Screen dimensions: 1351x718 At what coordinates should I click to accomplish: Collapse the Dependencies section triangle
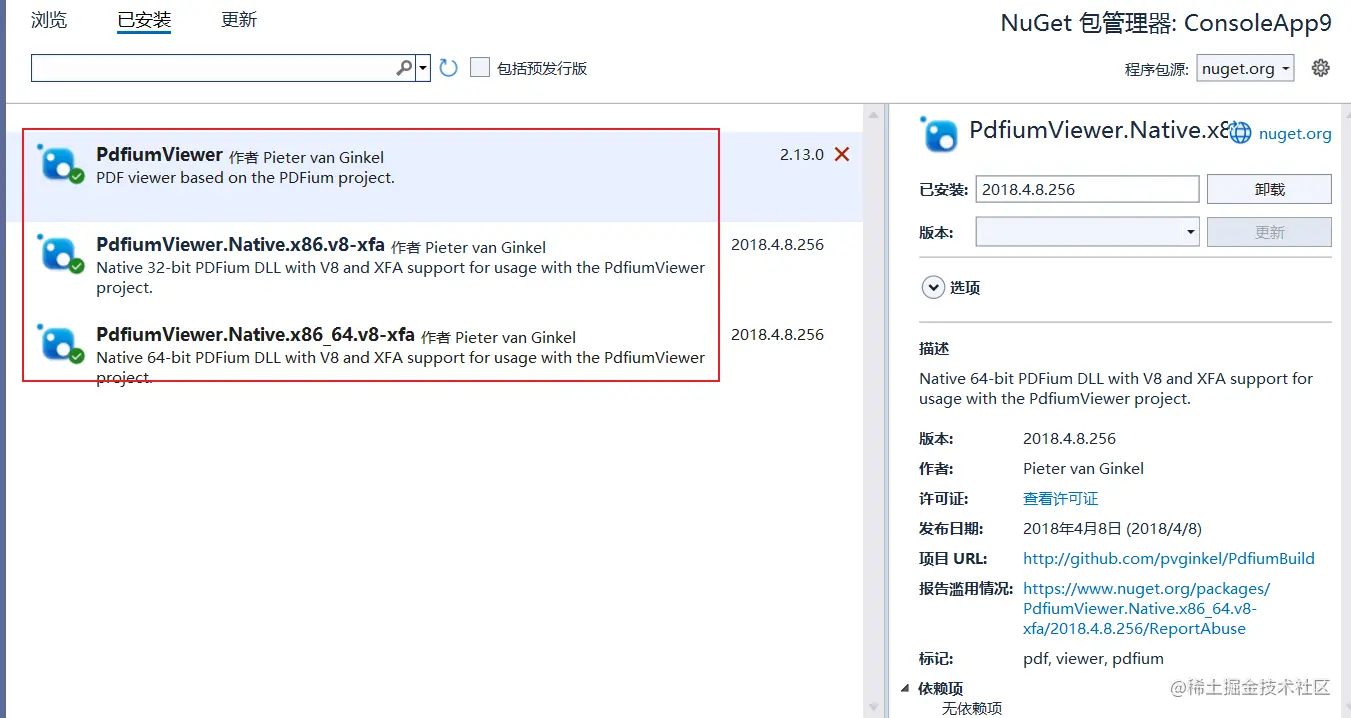point(906,688)
